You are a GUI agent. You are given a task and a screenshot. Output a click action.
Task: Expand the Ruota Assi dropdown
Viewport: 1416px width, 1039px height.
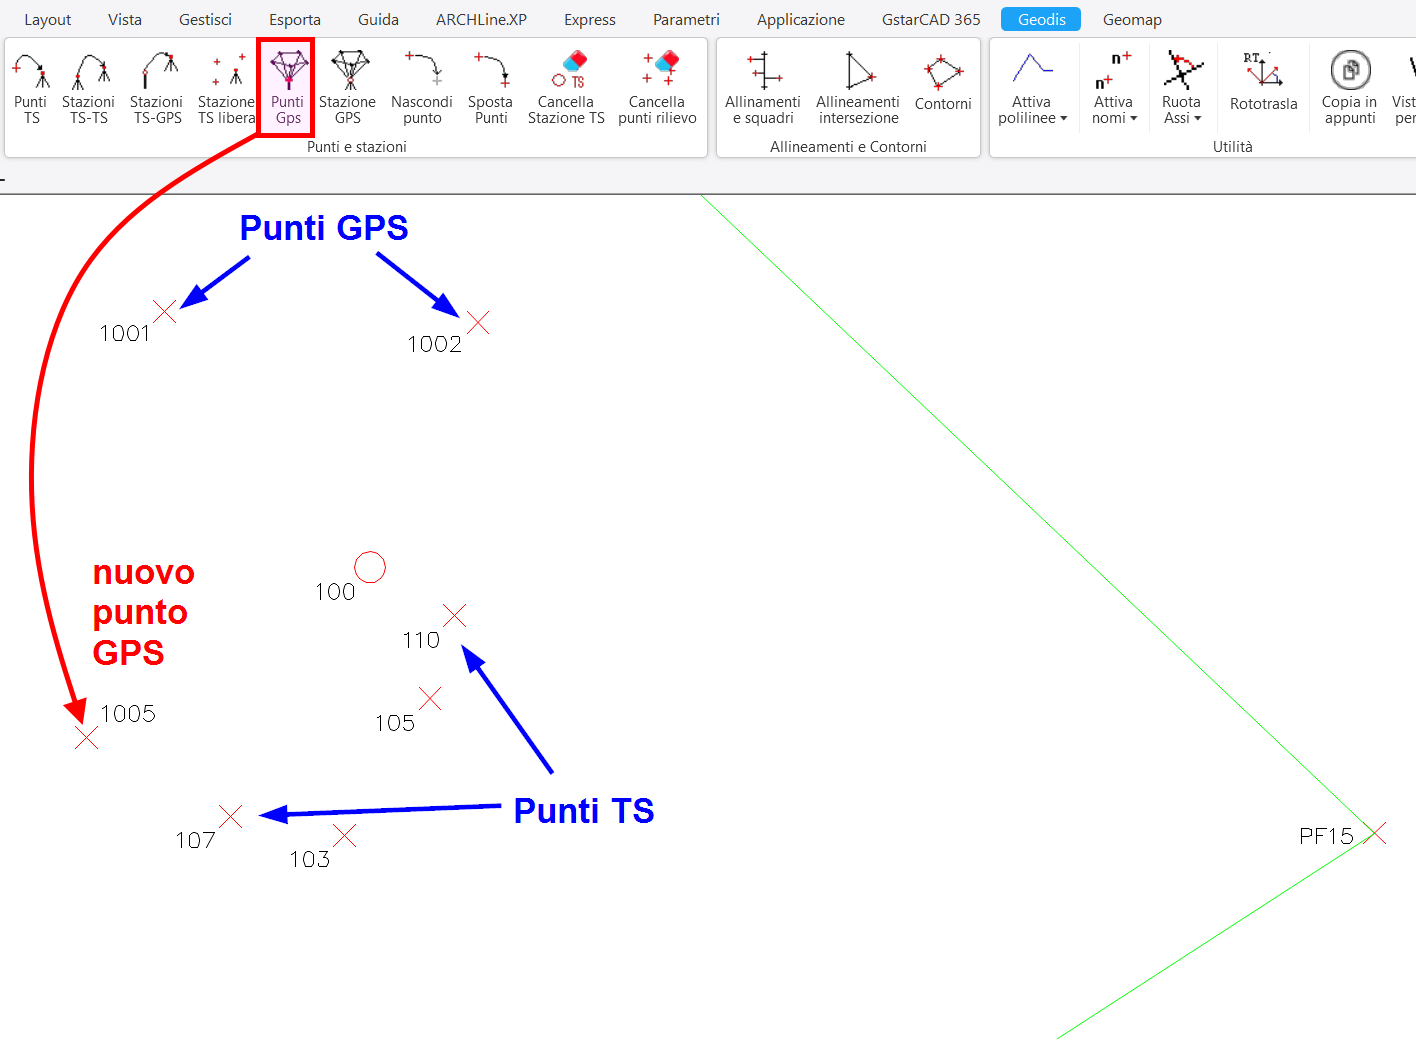(1181, 110)
